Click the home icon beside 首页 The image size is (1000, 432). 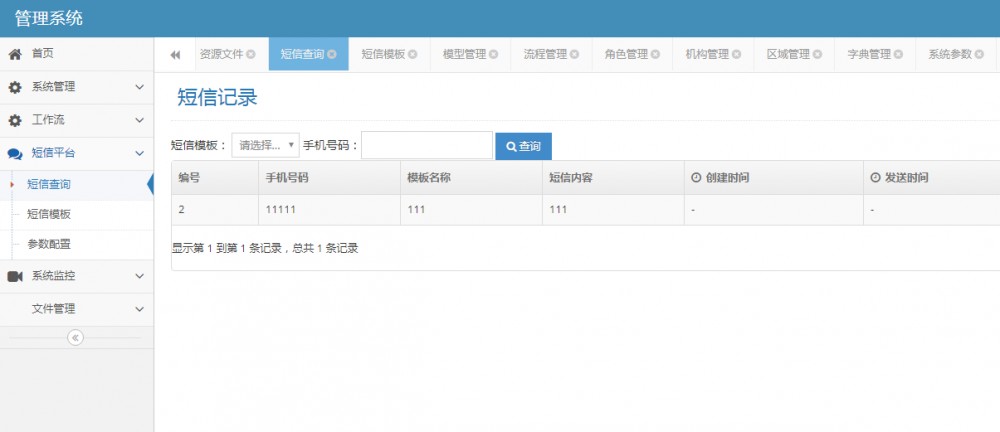click(x=15, y=54)
